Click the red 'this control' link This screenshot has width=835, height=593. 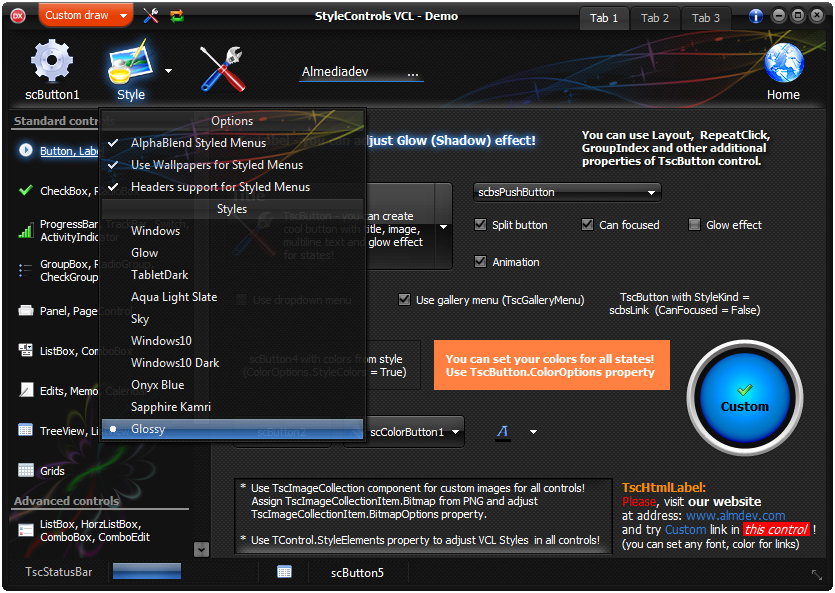coord(776,529)
